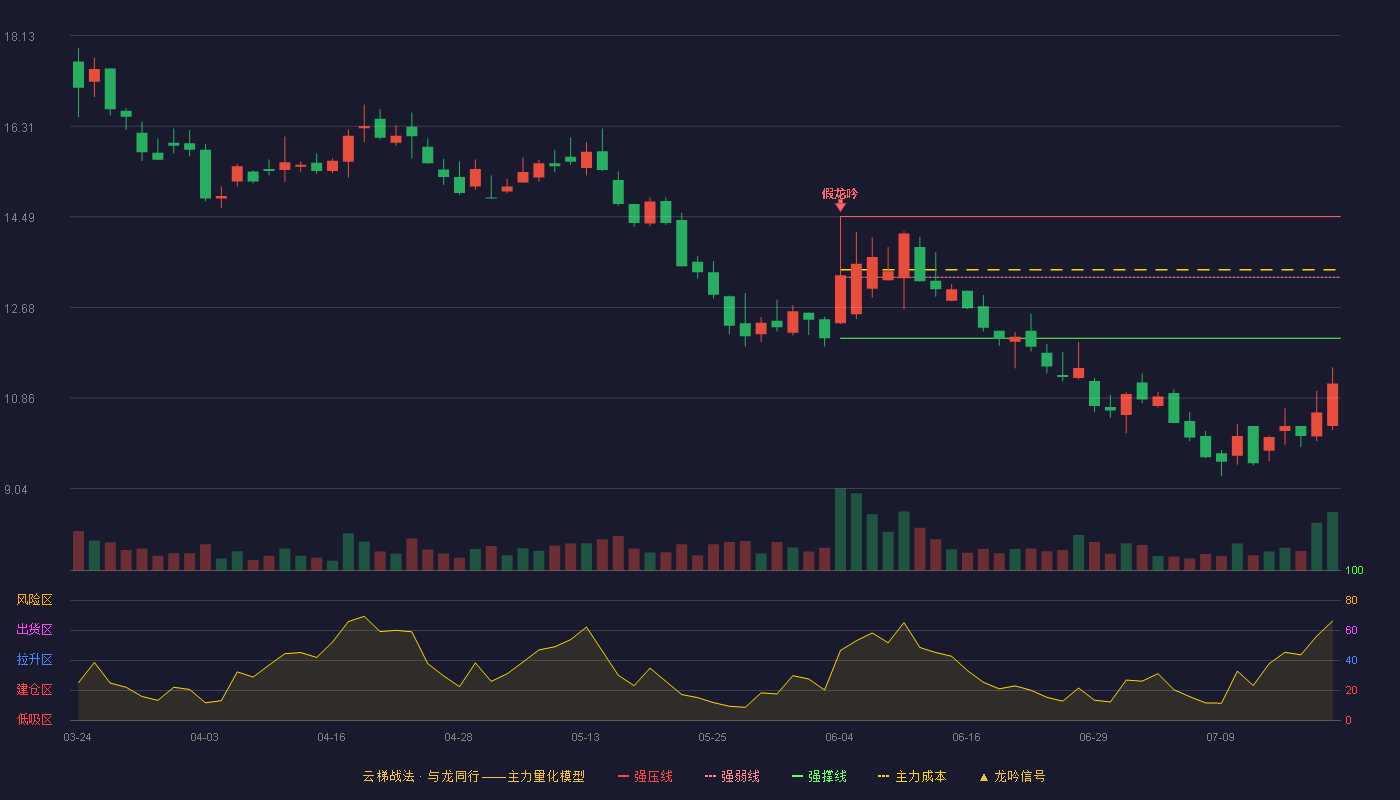Viewport: 1400px width, 800px height.
Task: Select the 拉升区 zone label
Action: coord(34,660)
